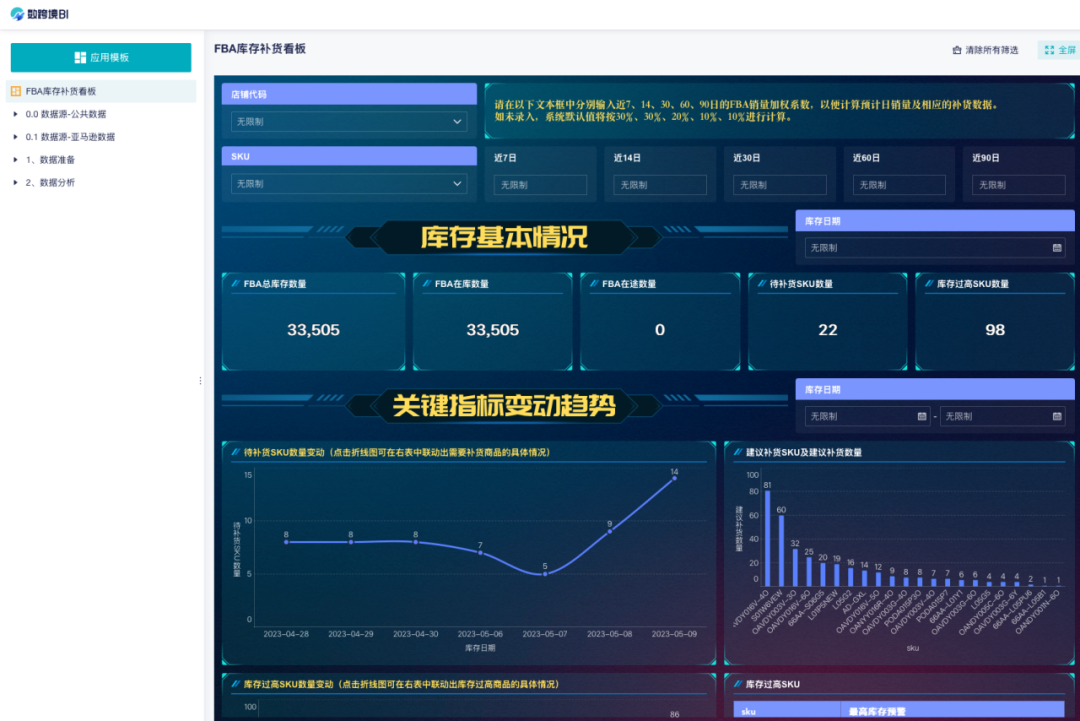Click the 应用模板 button
The height and width of the screenshot is (721, 1080).
pyautogui.click(x=101, y=57)
